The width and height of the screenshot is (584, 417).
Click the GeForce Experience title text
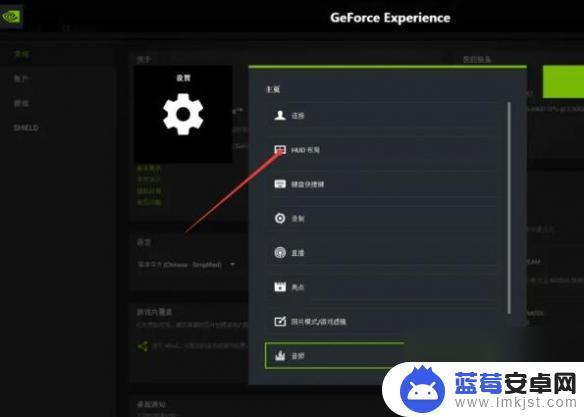tap(390, 18)
